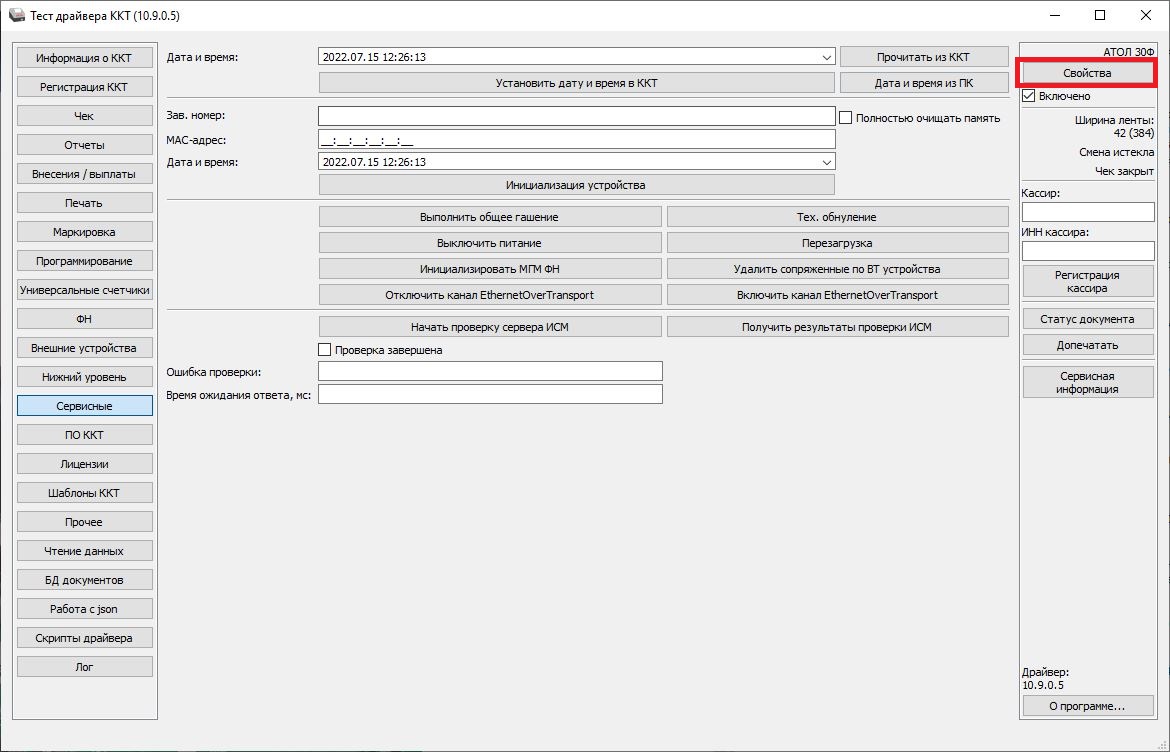Expand the top 'Дата и время' dropdown
This screenshot has height=752, width=1170.
point(825,57)
